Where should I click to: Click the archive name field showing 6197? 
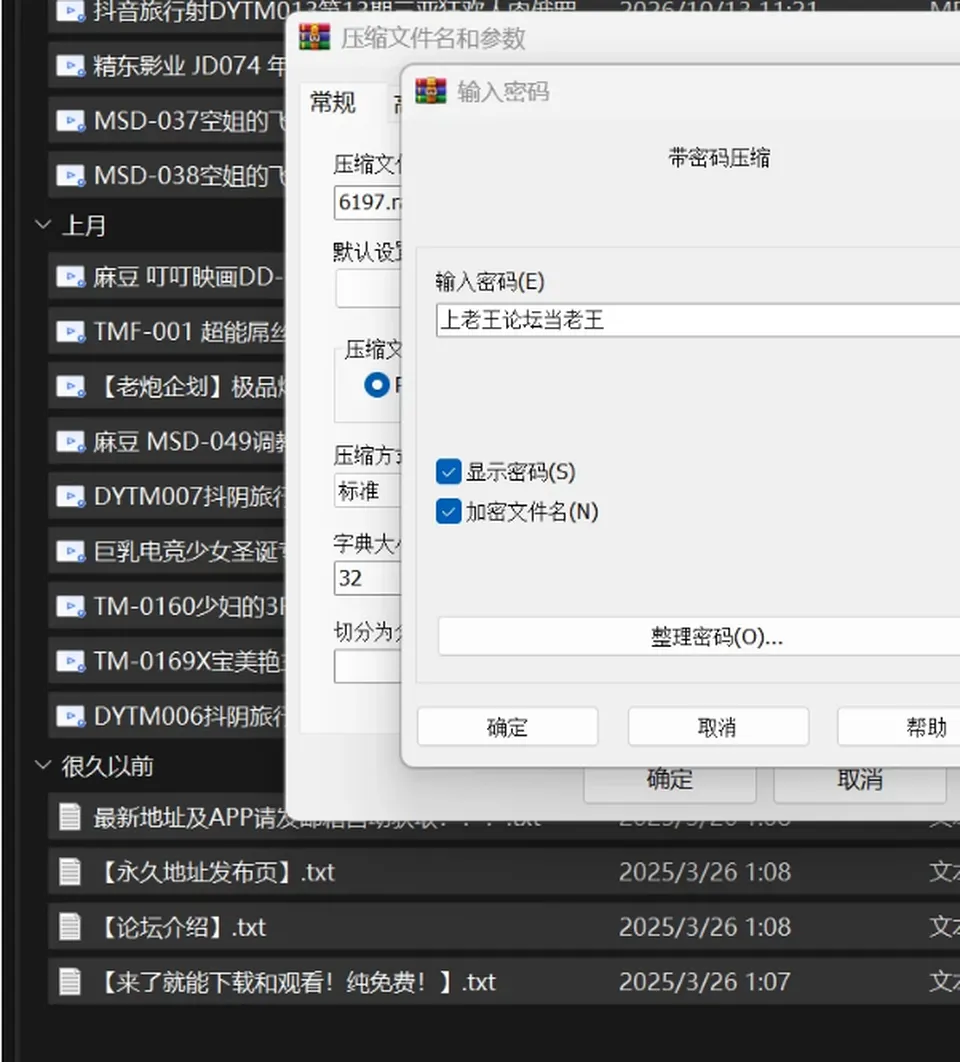click(367, 203)
